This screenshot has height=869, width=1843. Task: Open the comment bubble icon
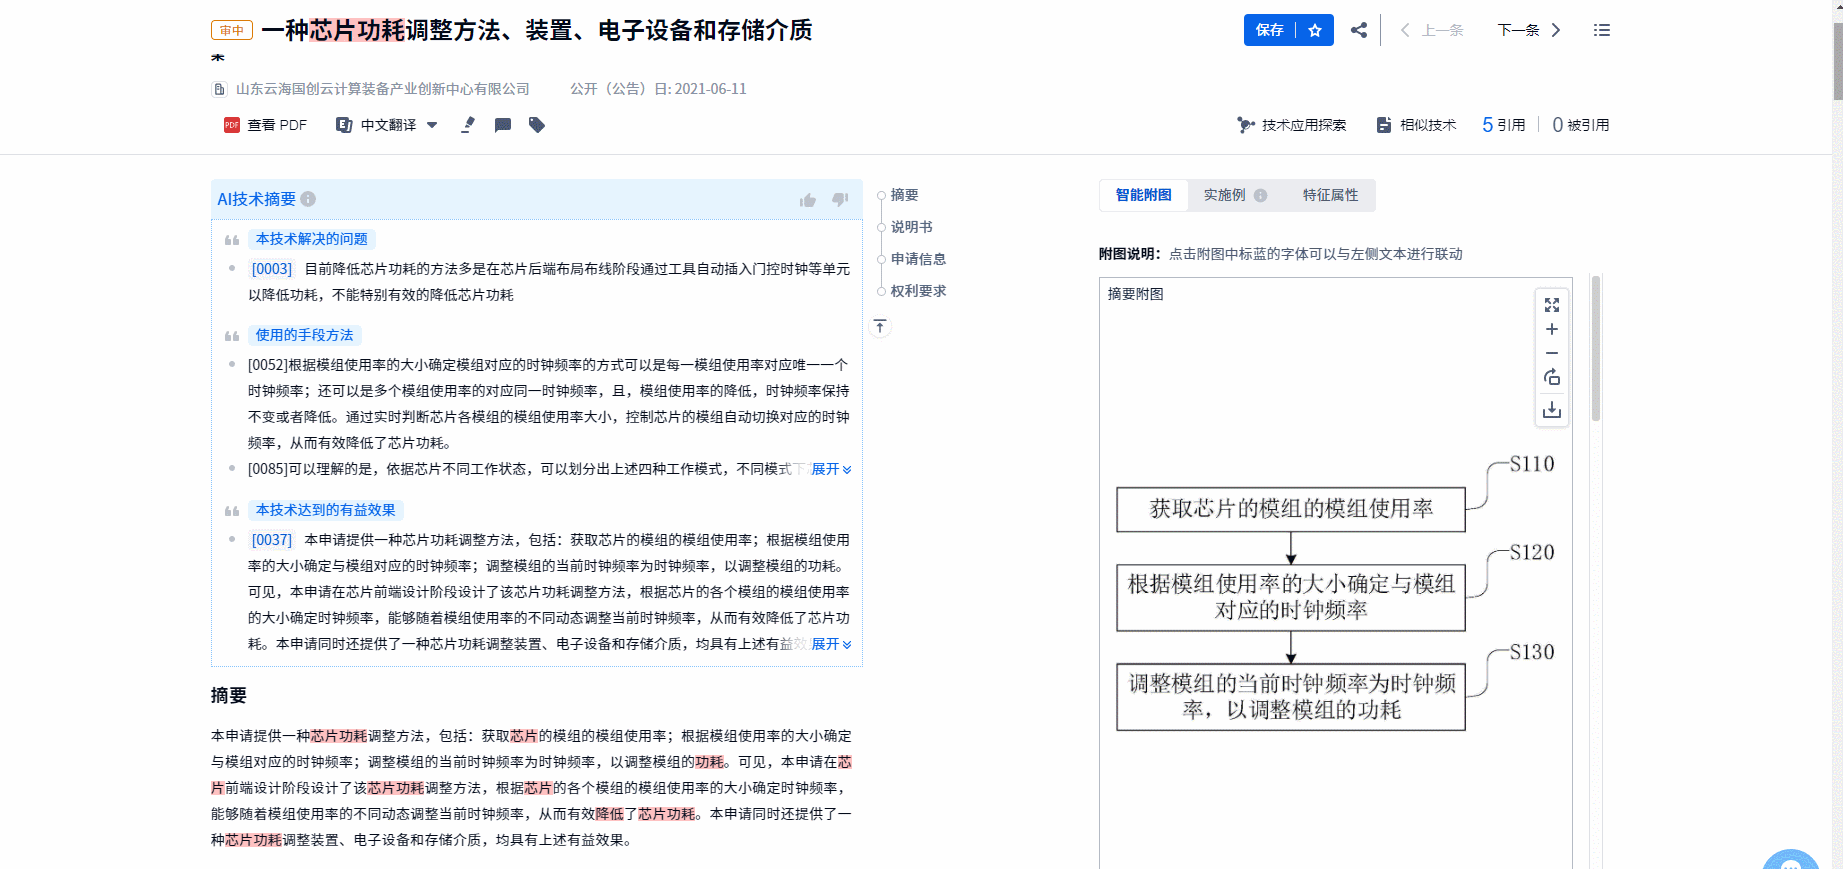(x=503, y=125)
